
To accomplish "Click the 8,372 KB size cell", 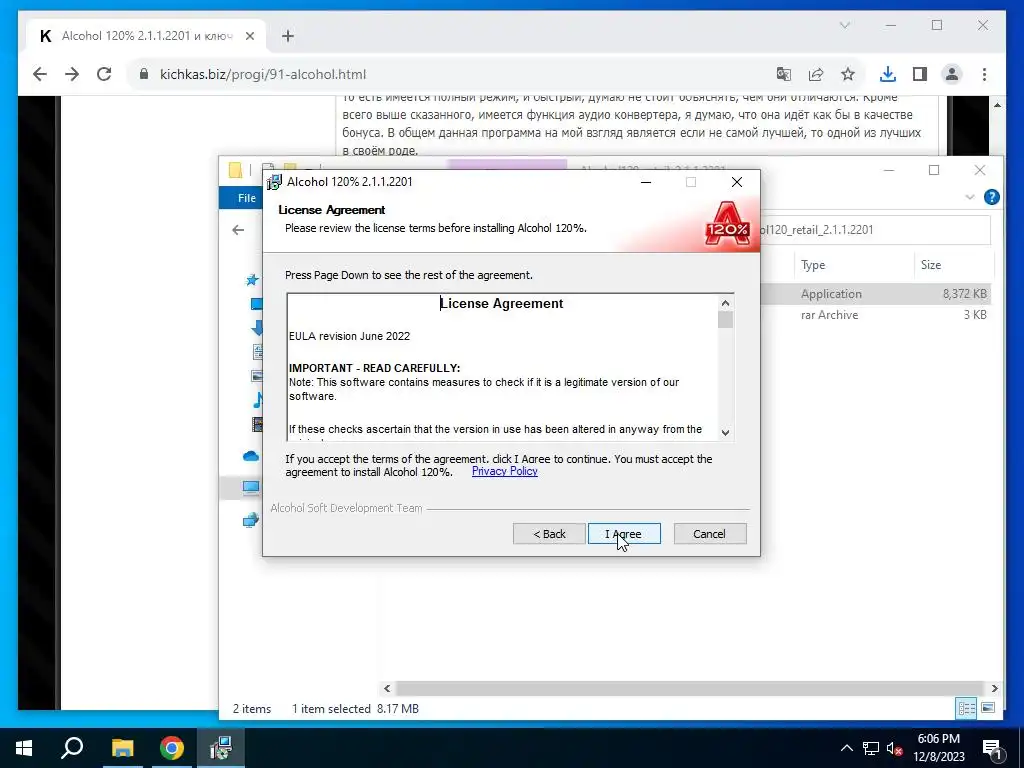I will [x=965, y=294].
